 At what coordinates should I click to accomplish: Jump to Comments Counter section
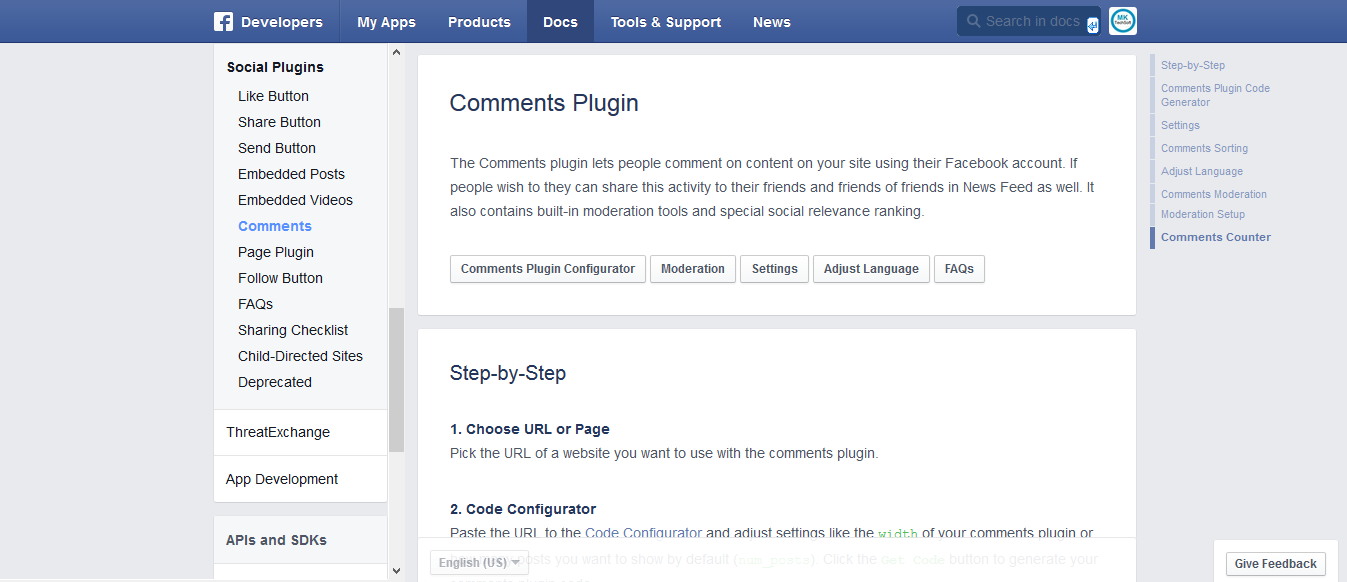[x=1216, y=237]
